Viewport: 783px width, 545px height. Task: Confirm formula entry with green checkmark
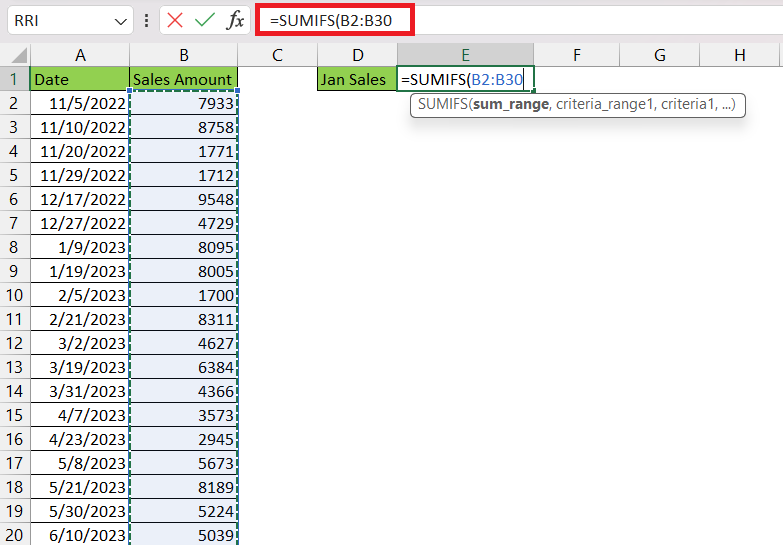205,20
